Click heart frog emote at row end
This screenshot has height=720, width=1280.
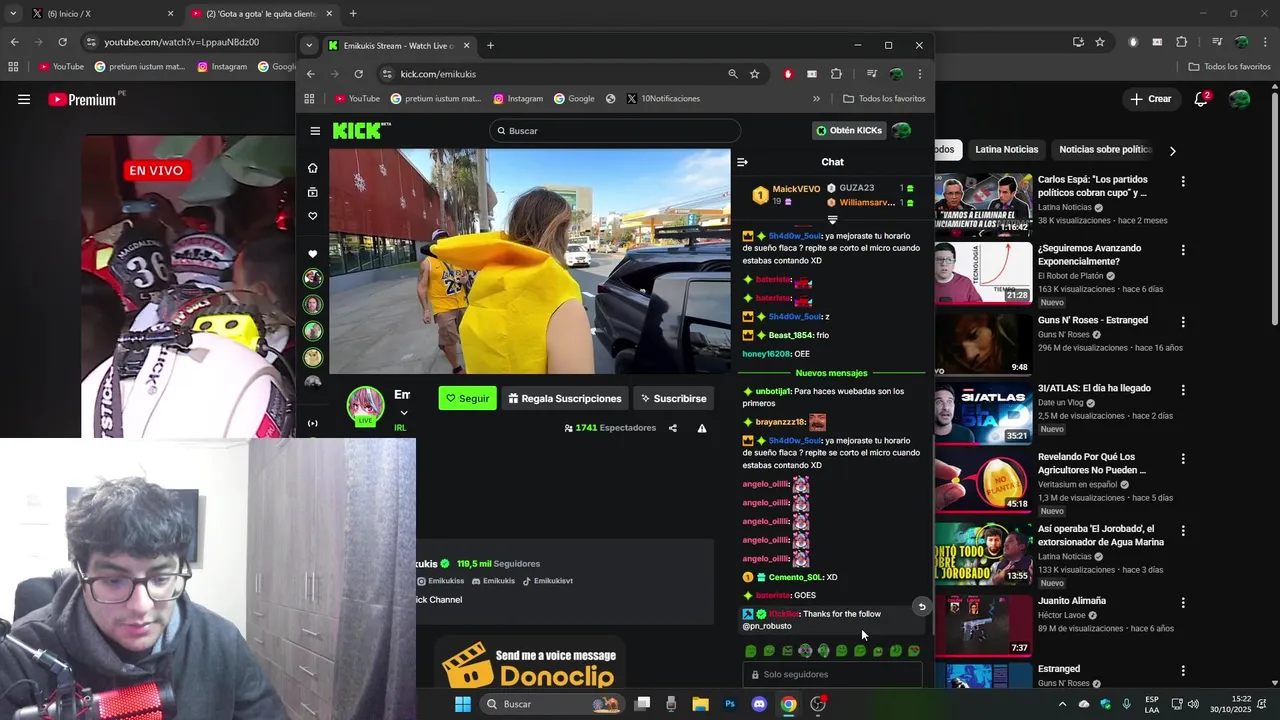pos(914,651)
